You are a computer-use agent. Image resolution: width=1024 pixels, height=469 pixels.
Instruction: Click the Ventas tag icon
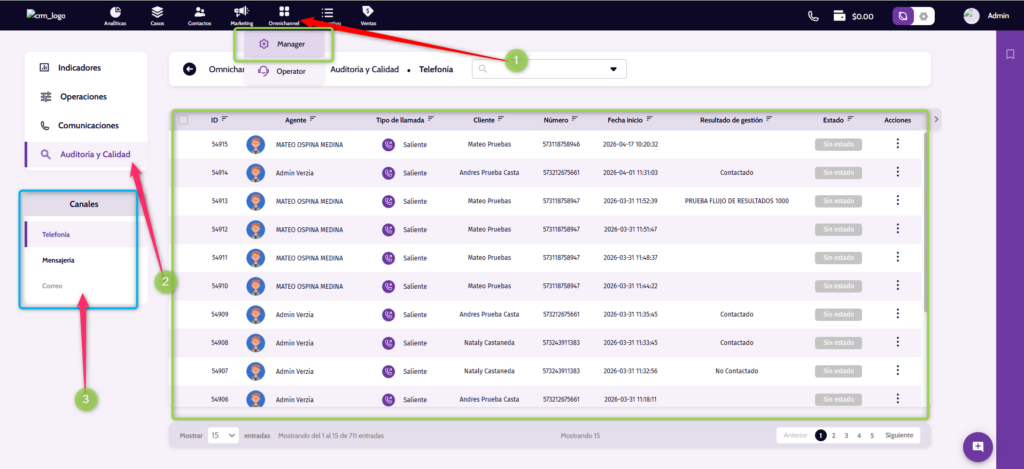[x=368, y=13]
